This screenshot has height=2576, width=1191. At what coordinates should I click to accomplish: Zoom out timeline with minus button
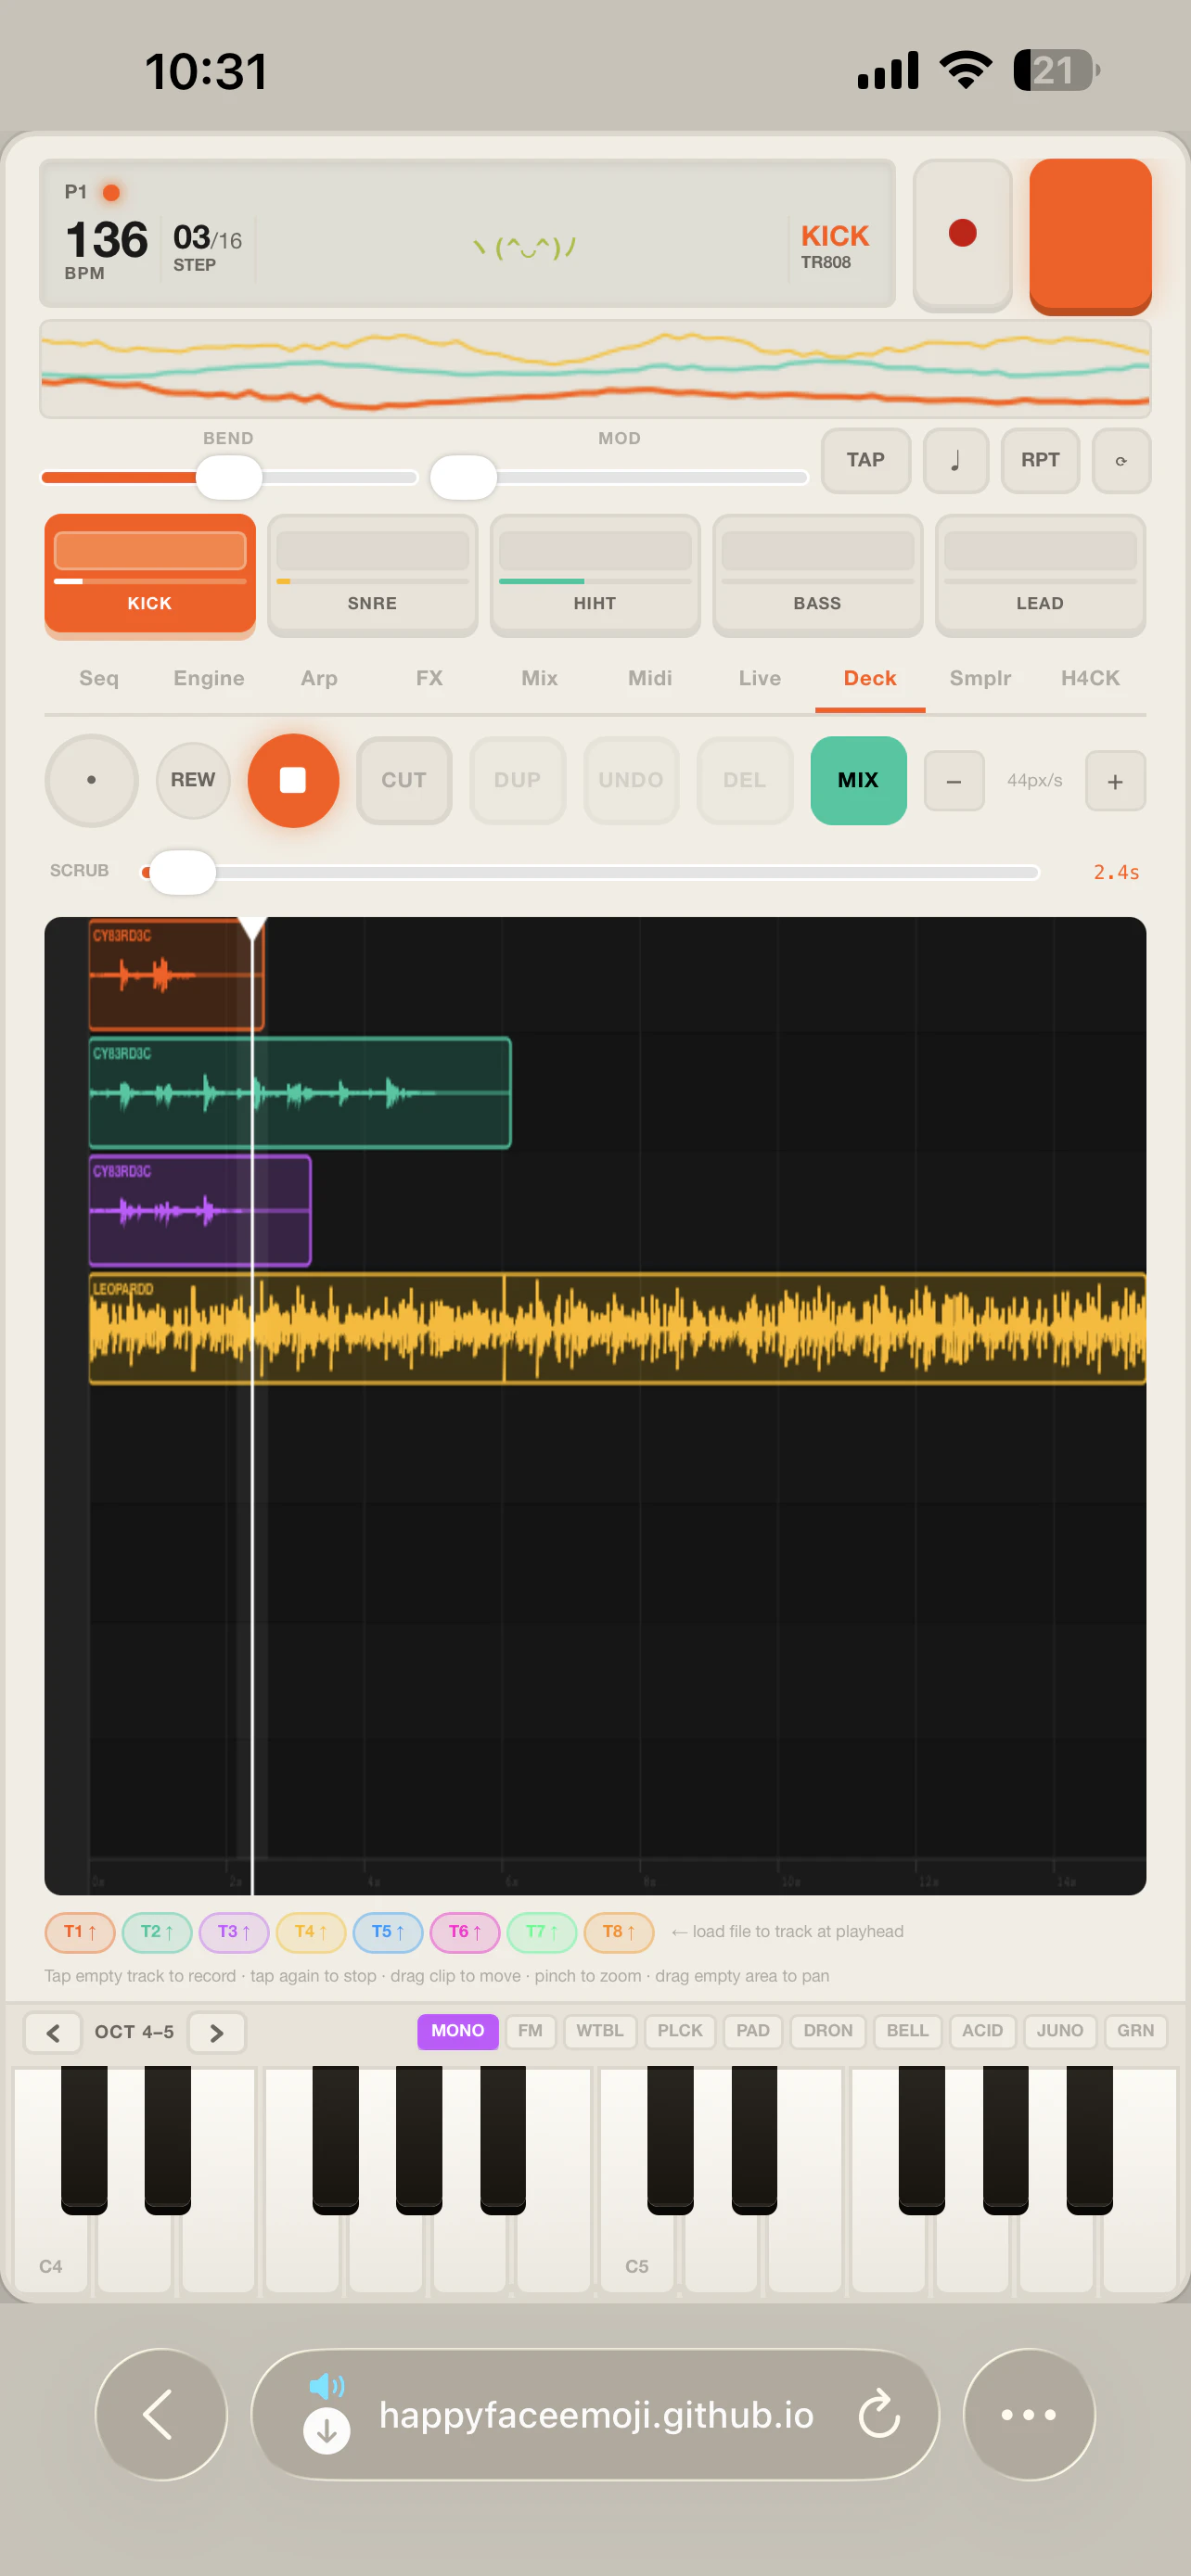pos(953,781)
